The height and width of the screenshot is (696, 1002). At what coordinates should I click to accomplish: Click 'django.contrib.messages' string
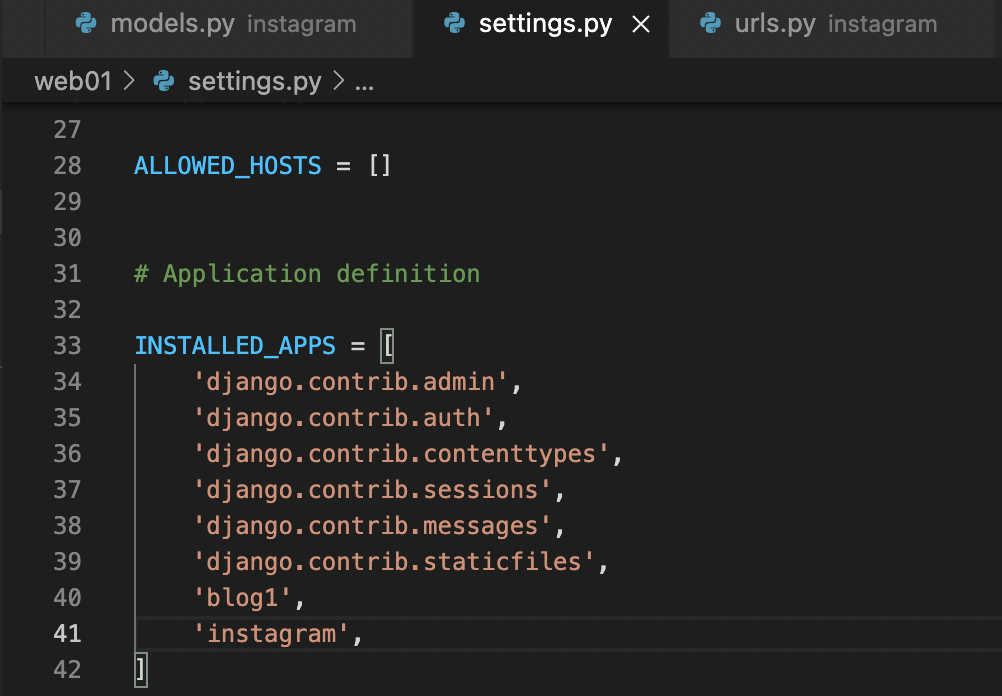click(x=372, y=526)
